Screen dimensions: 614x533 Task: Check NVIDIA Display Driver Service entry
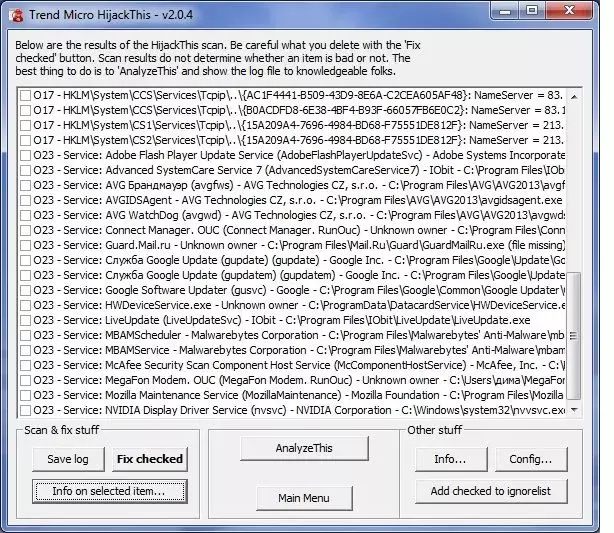25,410
